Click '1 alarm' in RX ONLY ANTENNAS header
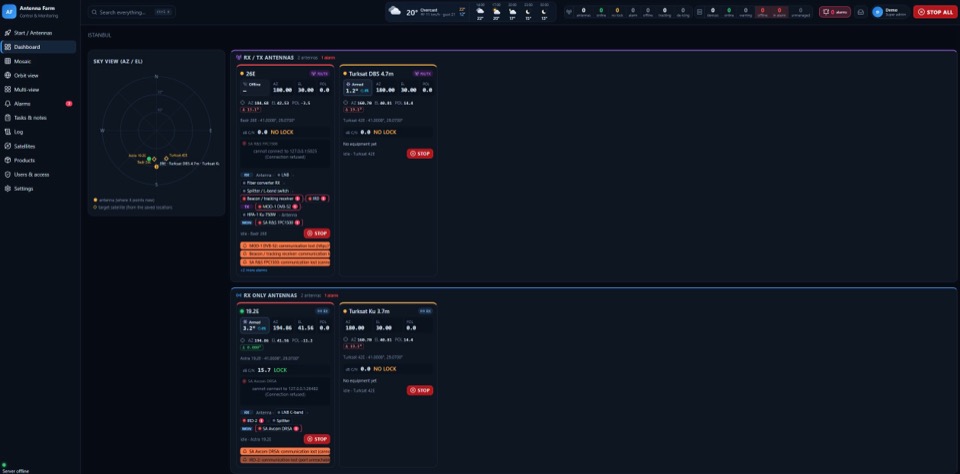The height and width of the screenshot is (474, 960). (331, 295)
